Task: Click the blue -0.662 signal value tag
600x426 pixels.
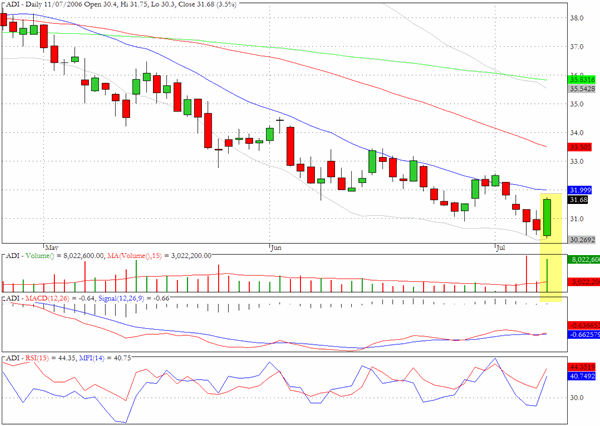Action: 584,335
